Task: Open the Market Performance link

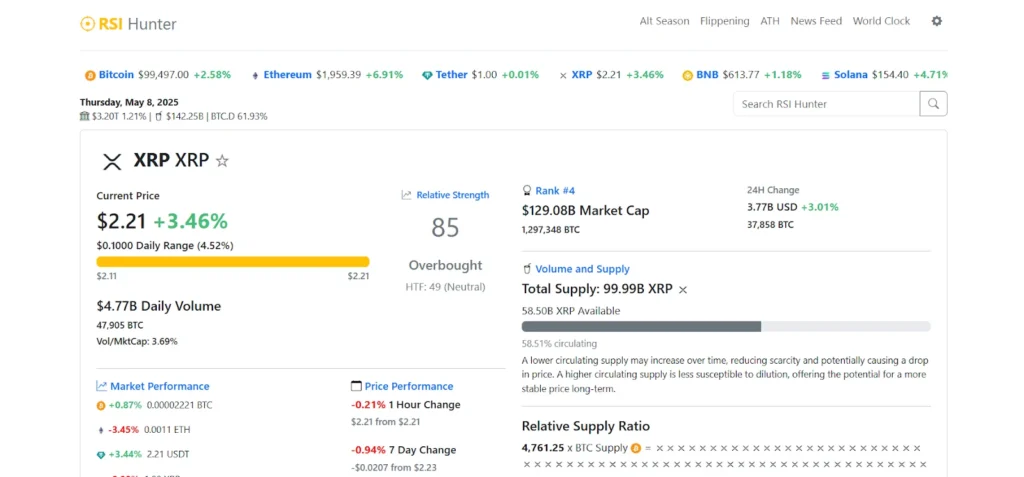Action: point(160,386)
